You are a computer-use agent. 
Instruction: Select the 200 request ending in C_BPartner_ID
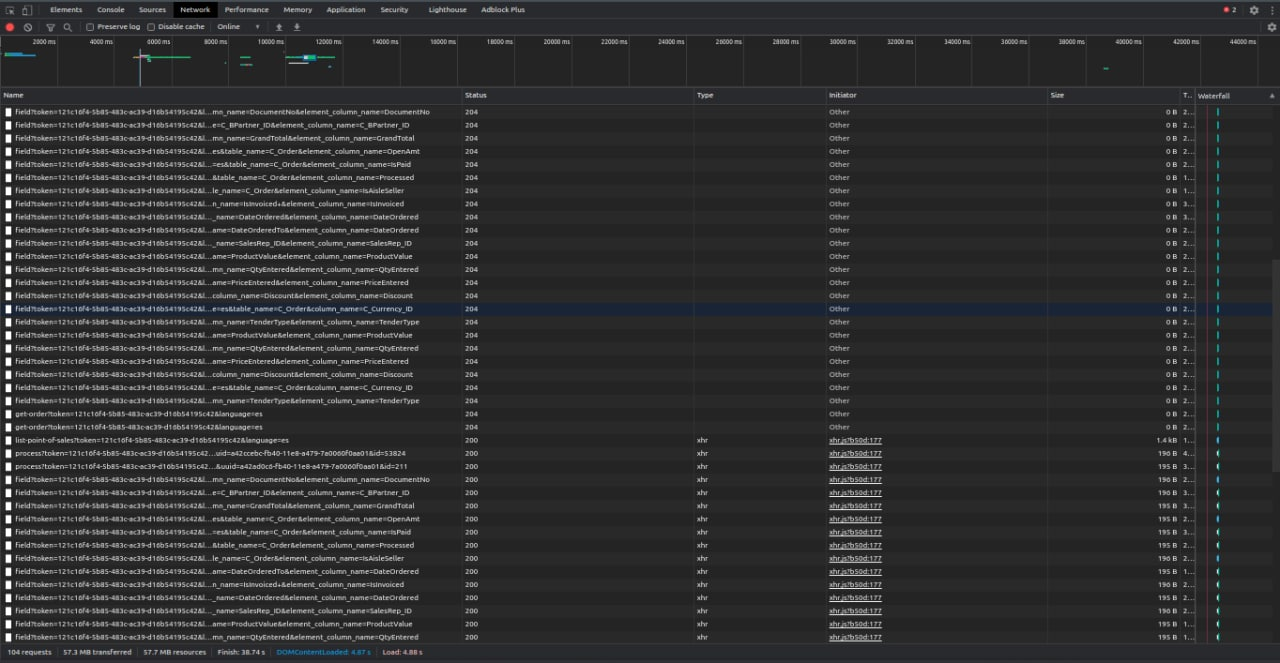click(212, 493)
